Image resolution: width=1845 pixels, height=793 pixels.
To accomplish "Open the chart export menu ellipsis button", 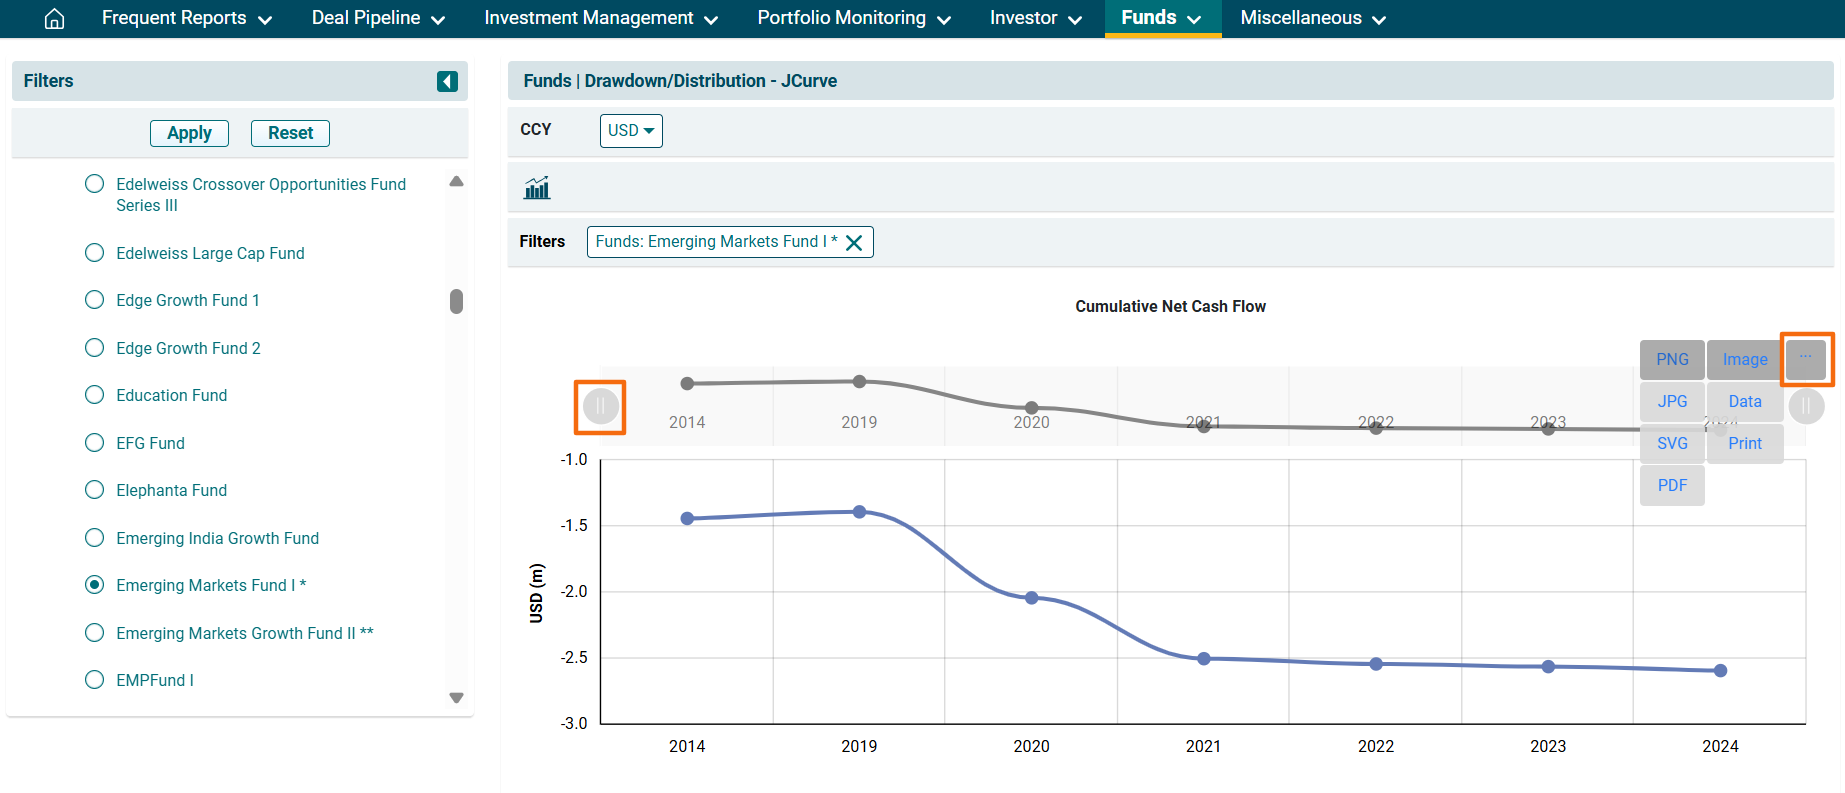I will [x=1806, y=359].
